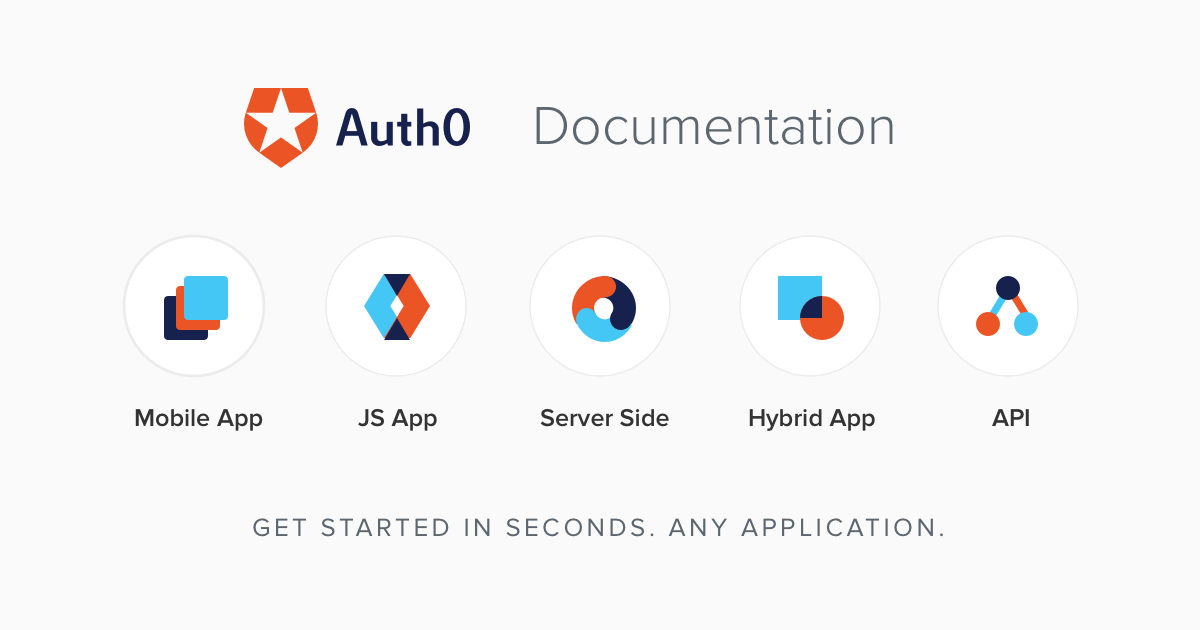Click the Auth0 wordmark text
This screenshot has height=630, width=1200.
click(x=403, y=127)
